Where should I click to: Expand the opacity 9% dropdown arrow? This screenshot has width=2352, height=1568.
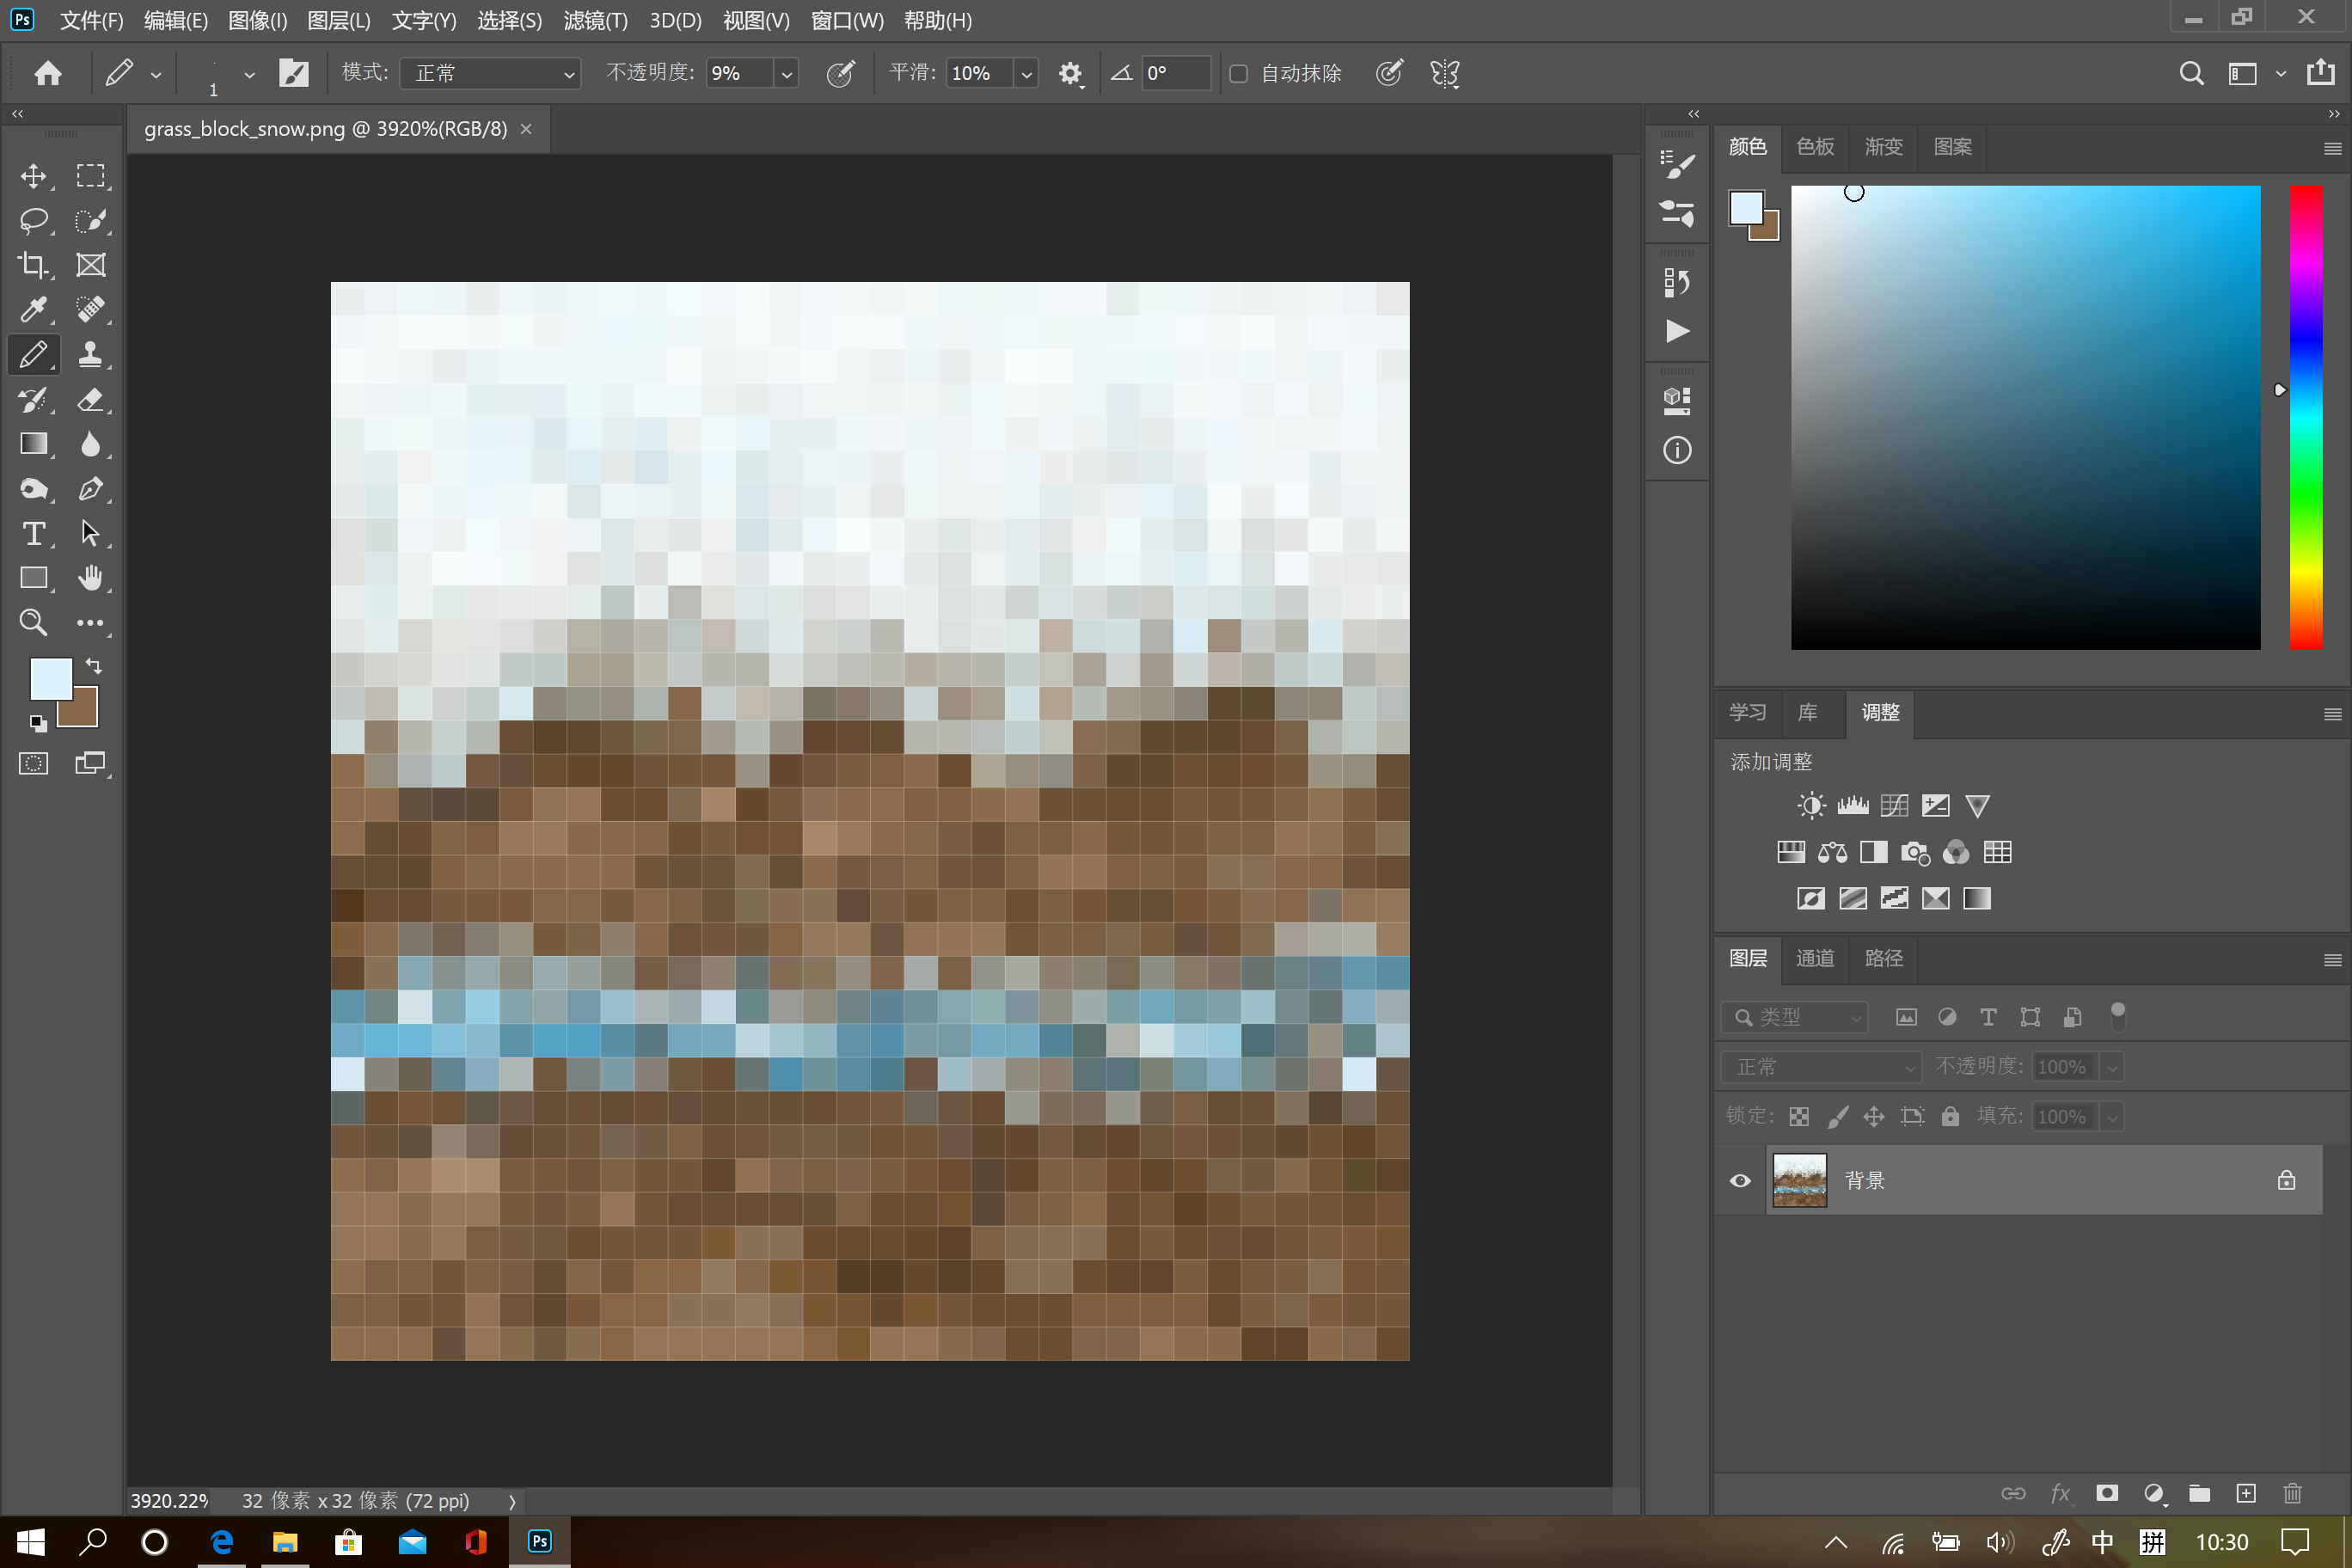[x=787, y=73]
